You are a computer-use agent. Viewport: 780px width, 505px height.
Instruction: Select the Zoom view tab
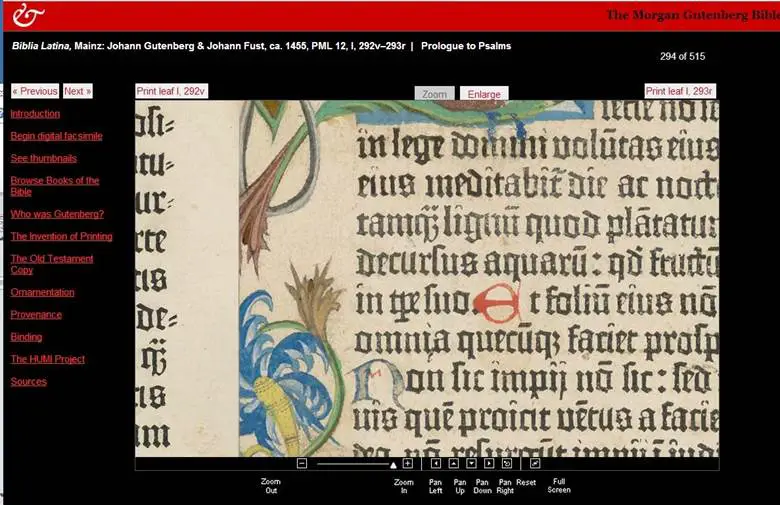click(434, 94)
